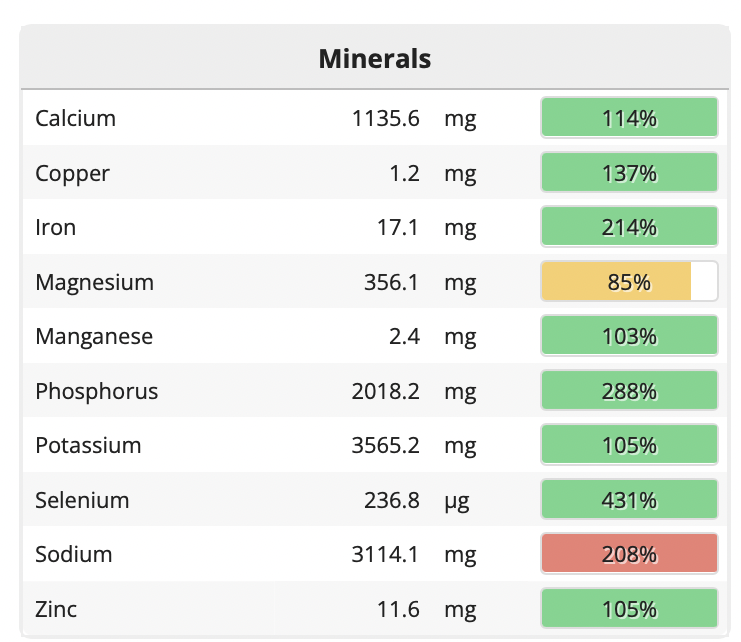Click the Minerals section header

[x=375, y=59]
